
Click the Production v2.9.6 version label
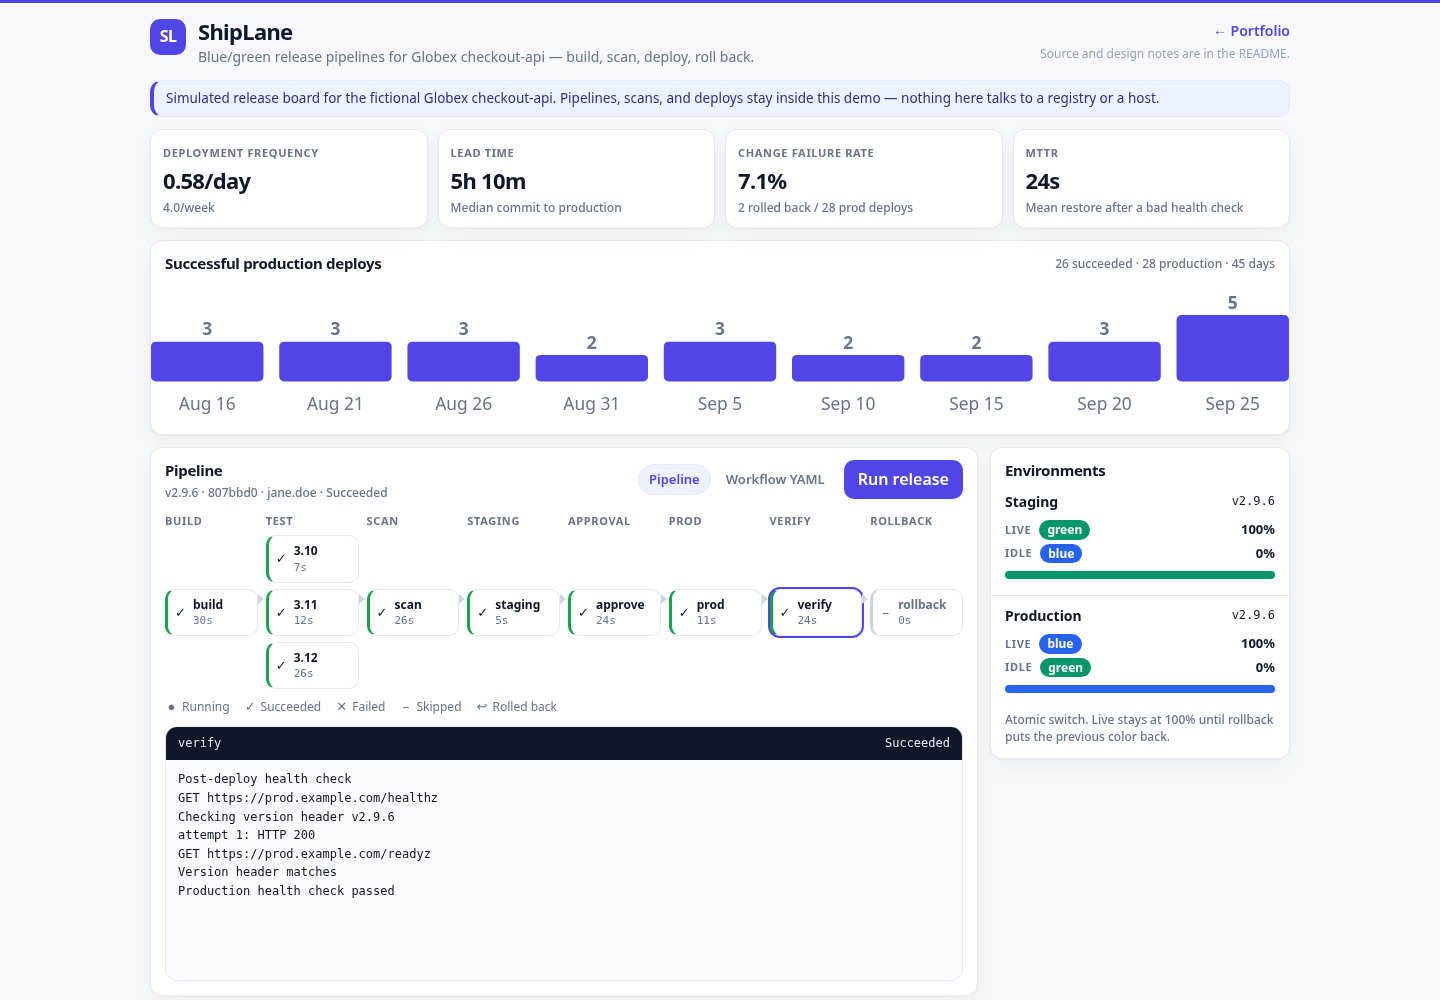click(1253, 615)
